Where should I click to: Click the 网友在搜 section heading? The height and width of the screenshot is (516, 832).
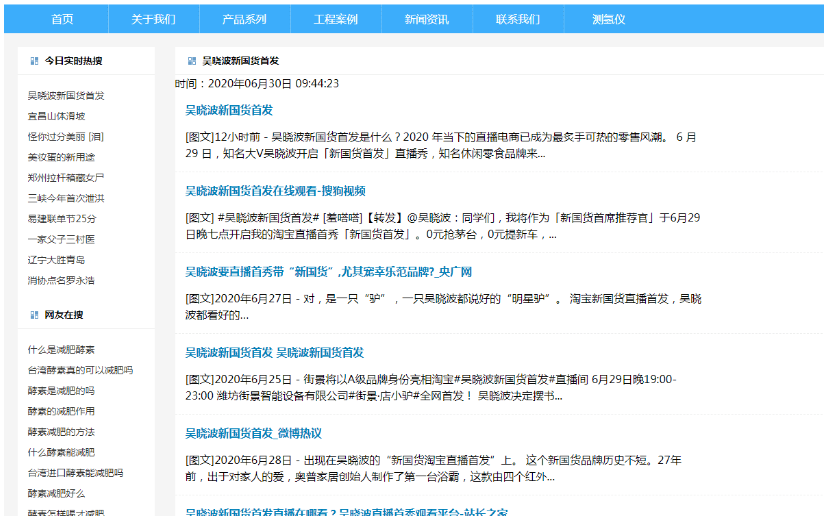pyautogui.click(x=64, y=315)
